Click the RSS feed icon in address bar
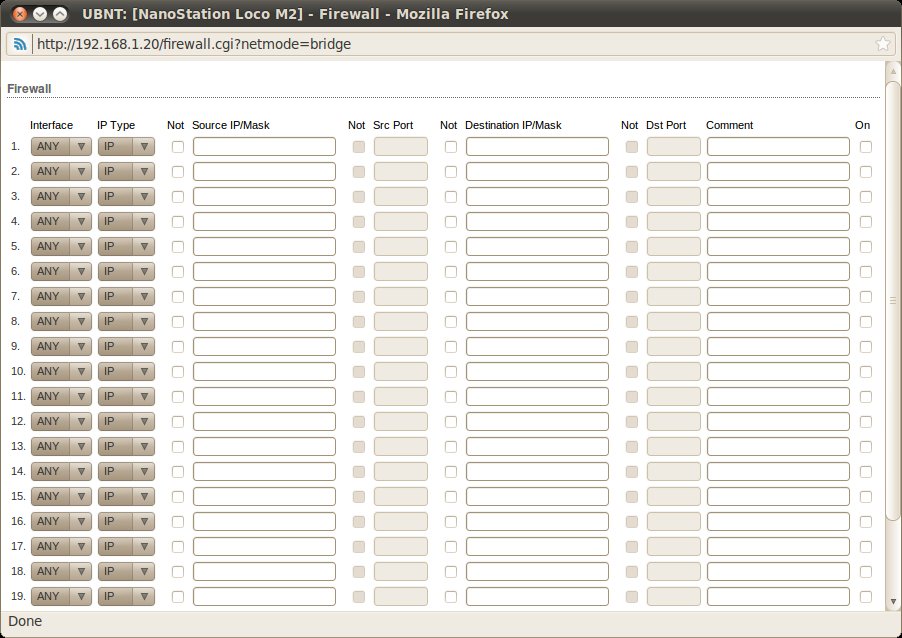902x638 pixels. pyautogui.click(x=20, y=44)
